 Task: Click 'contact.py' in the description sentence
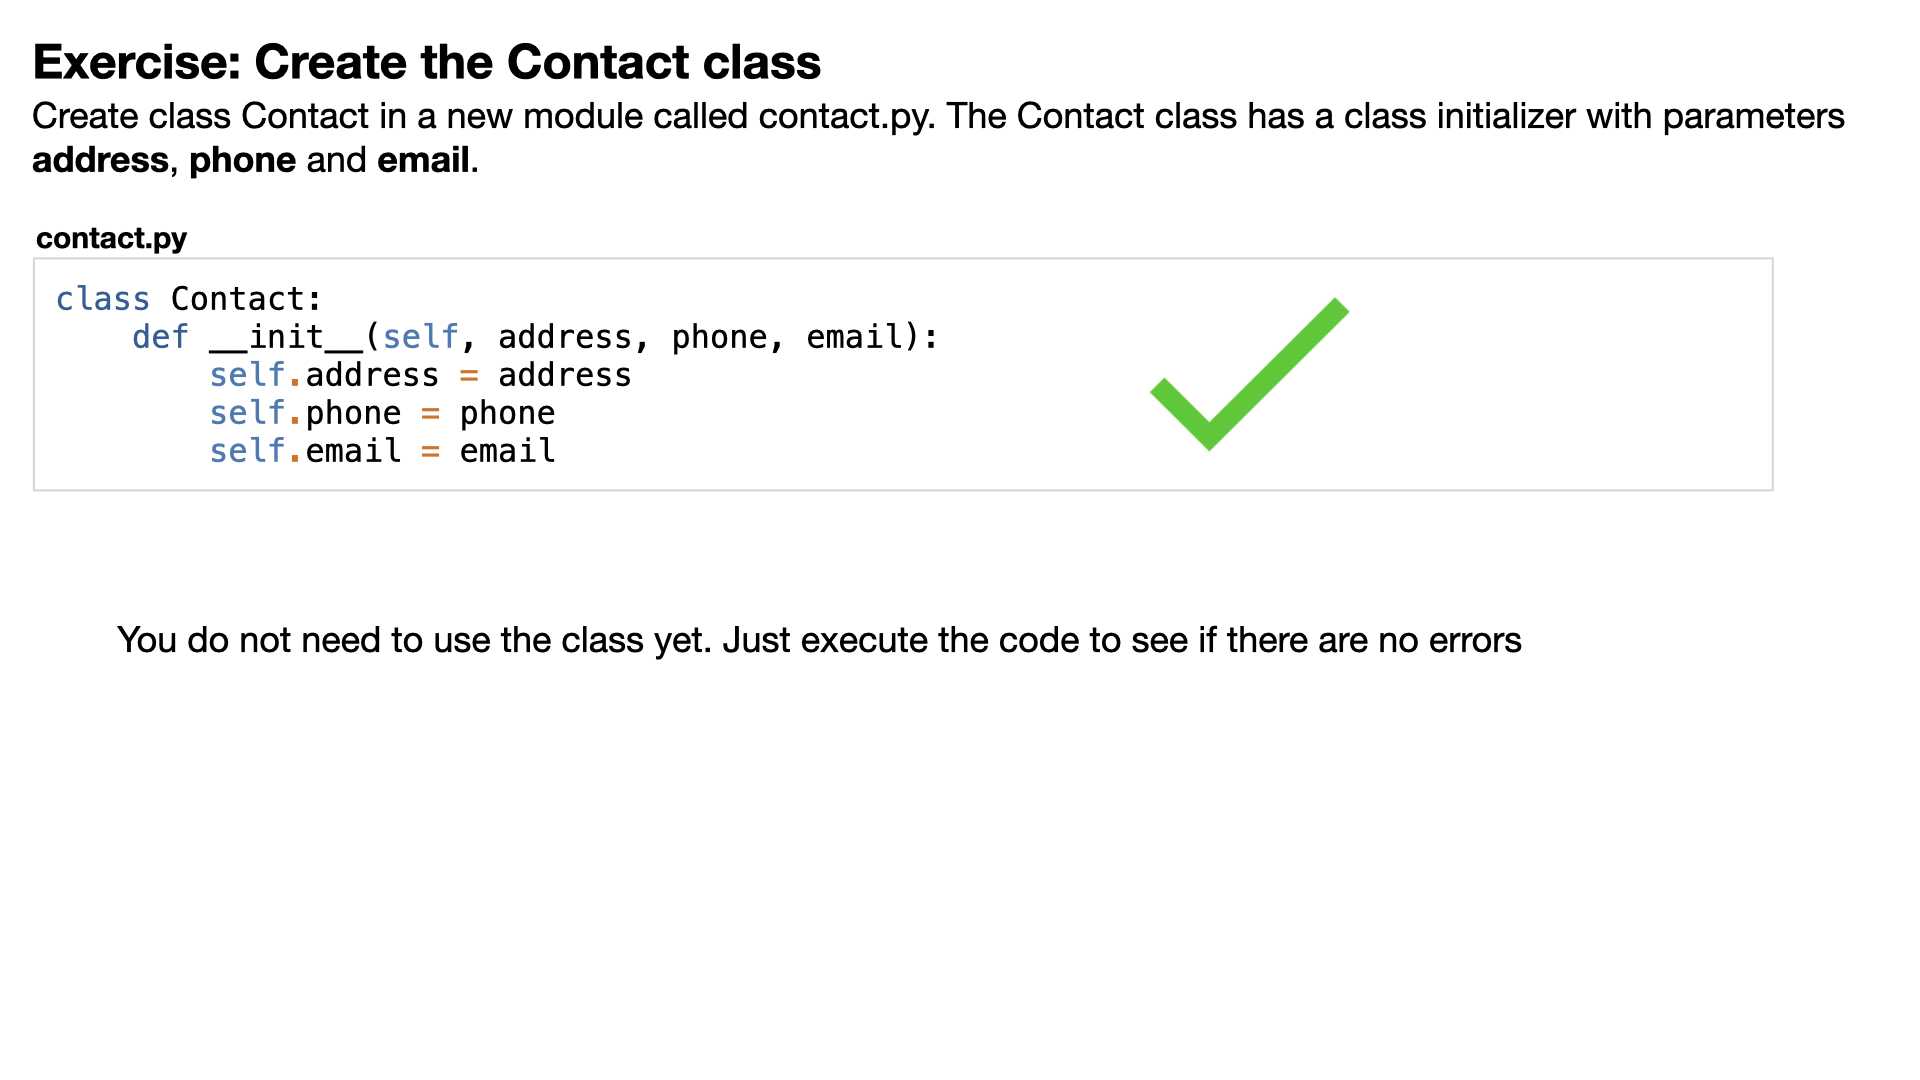(x=845, y=117)
